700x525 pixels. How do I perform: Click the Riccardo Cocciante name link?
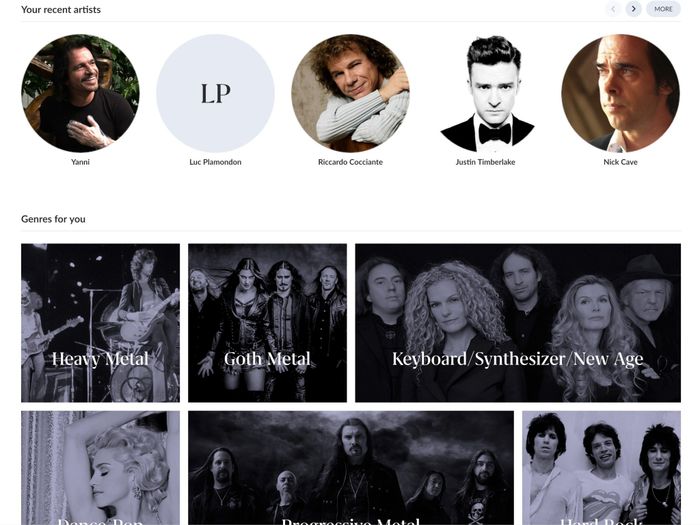click(350, 162)
